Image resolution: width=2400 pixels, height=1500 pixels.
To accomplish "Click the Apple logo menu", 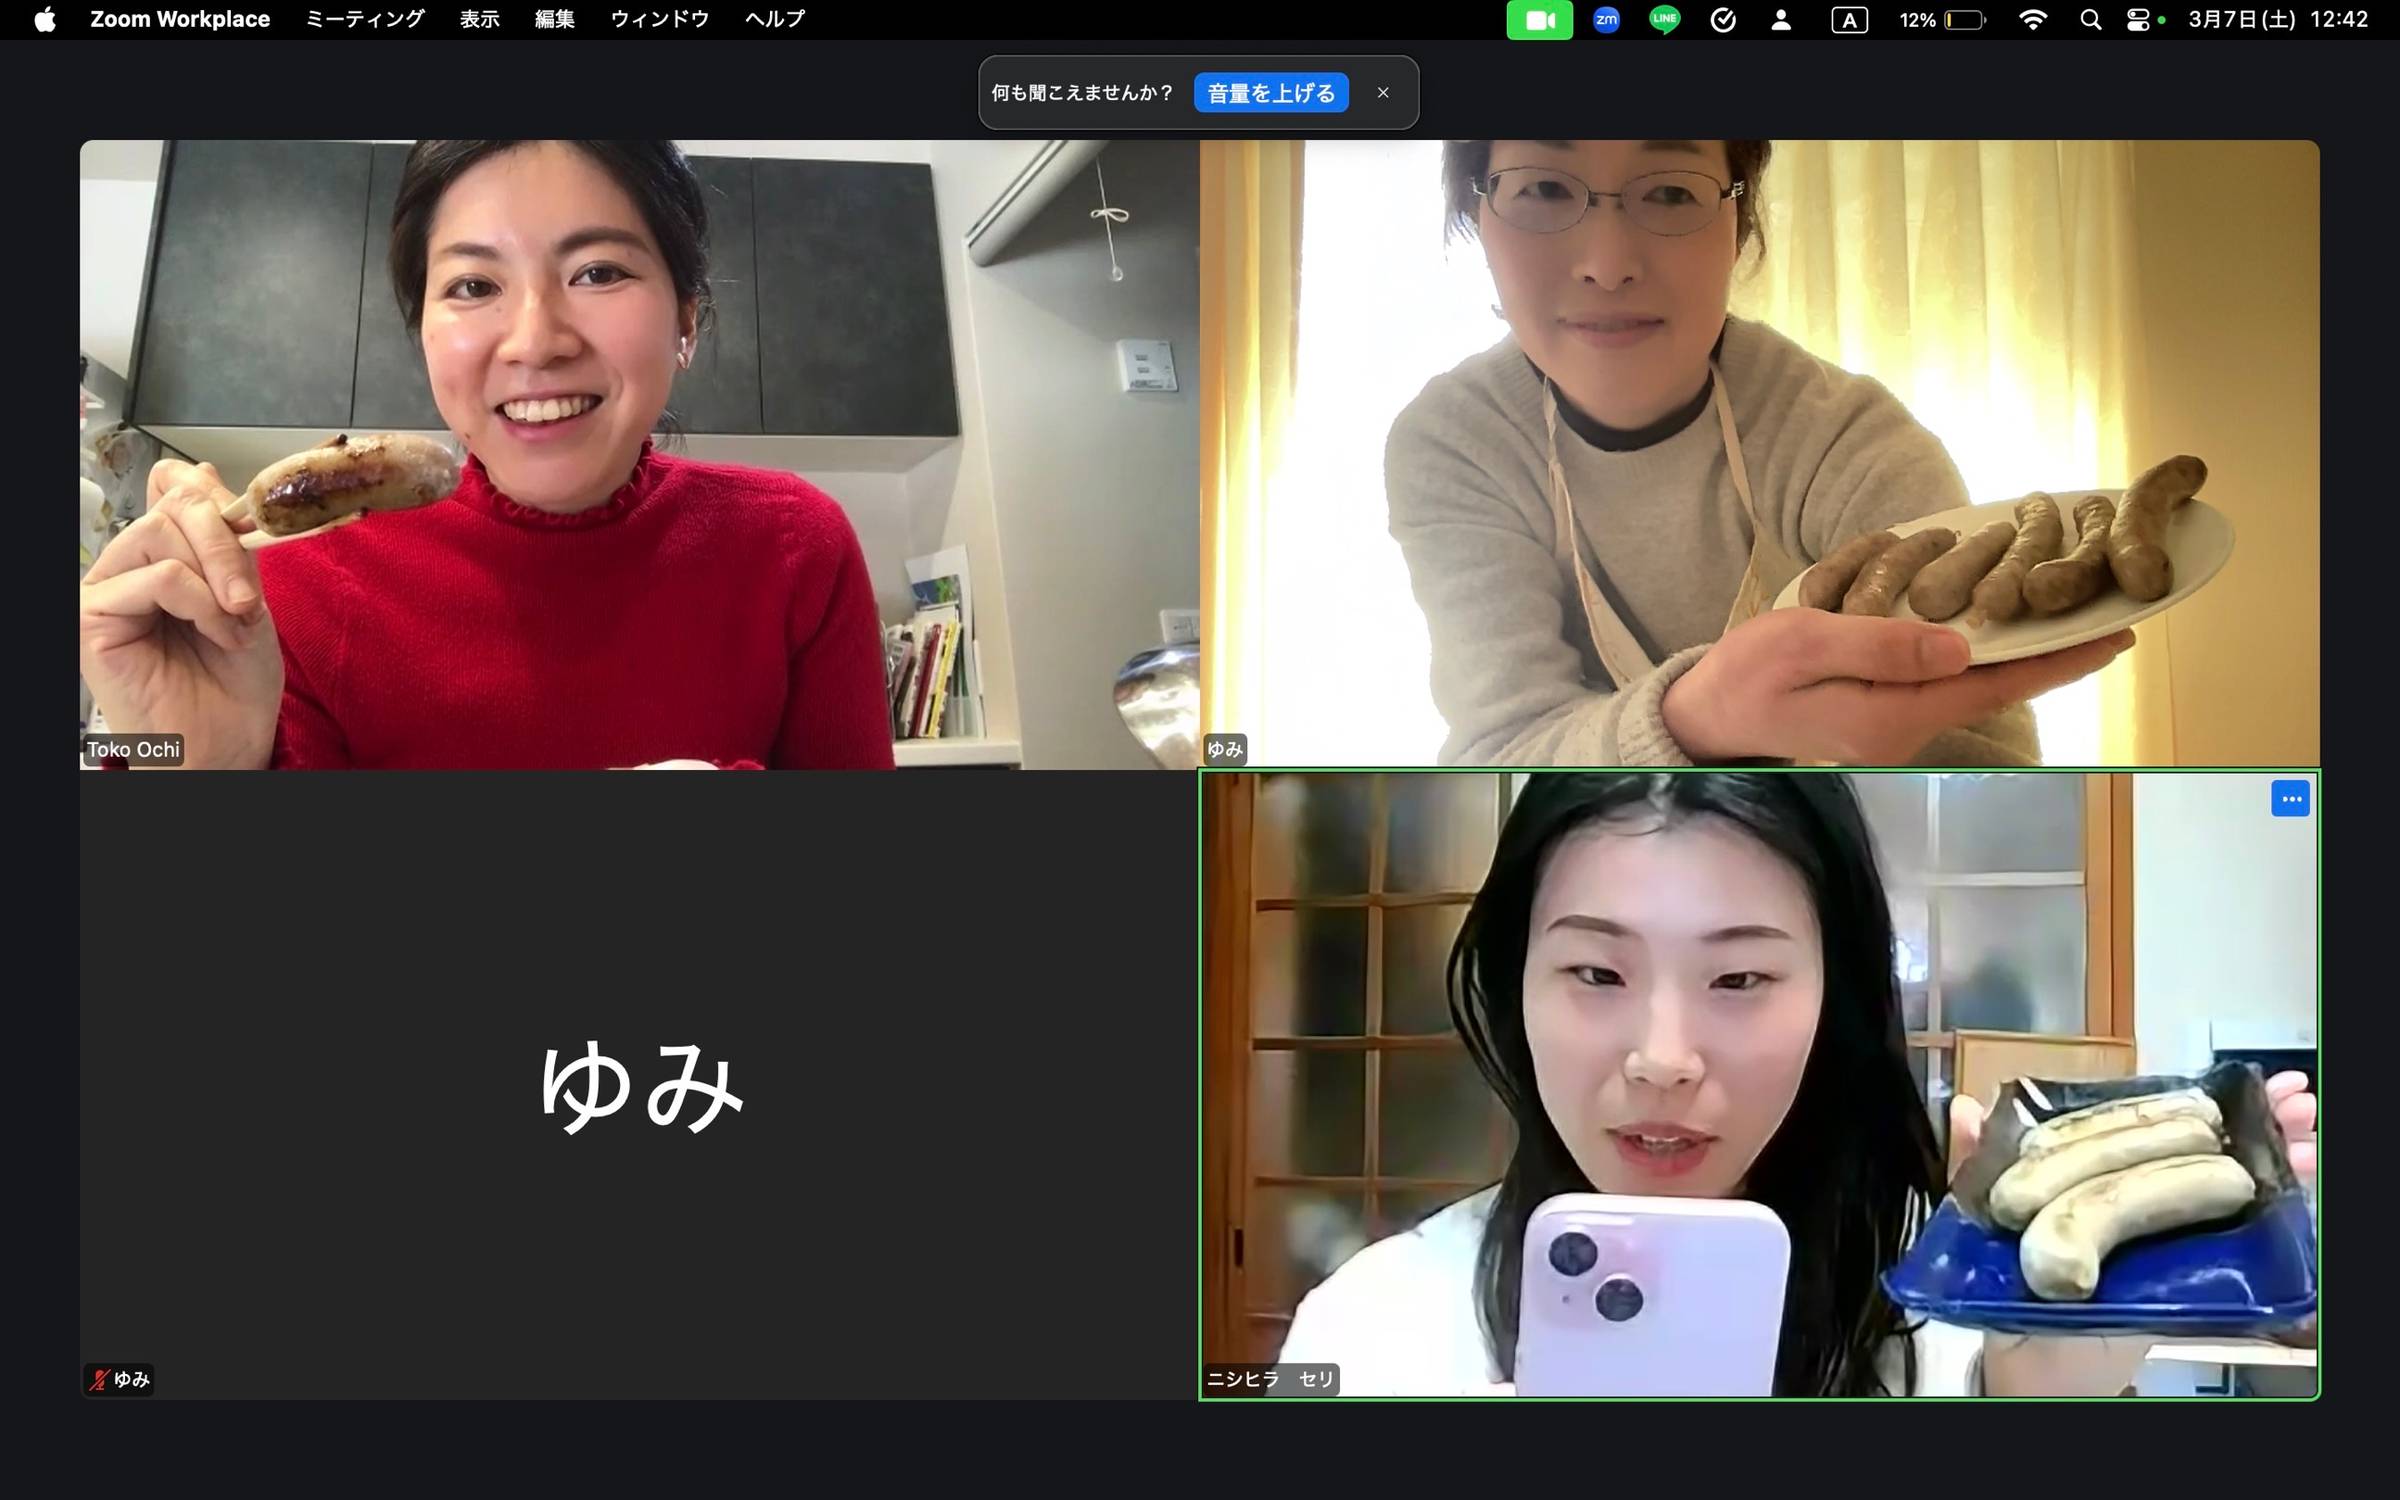I will click(x=45, y=20).
